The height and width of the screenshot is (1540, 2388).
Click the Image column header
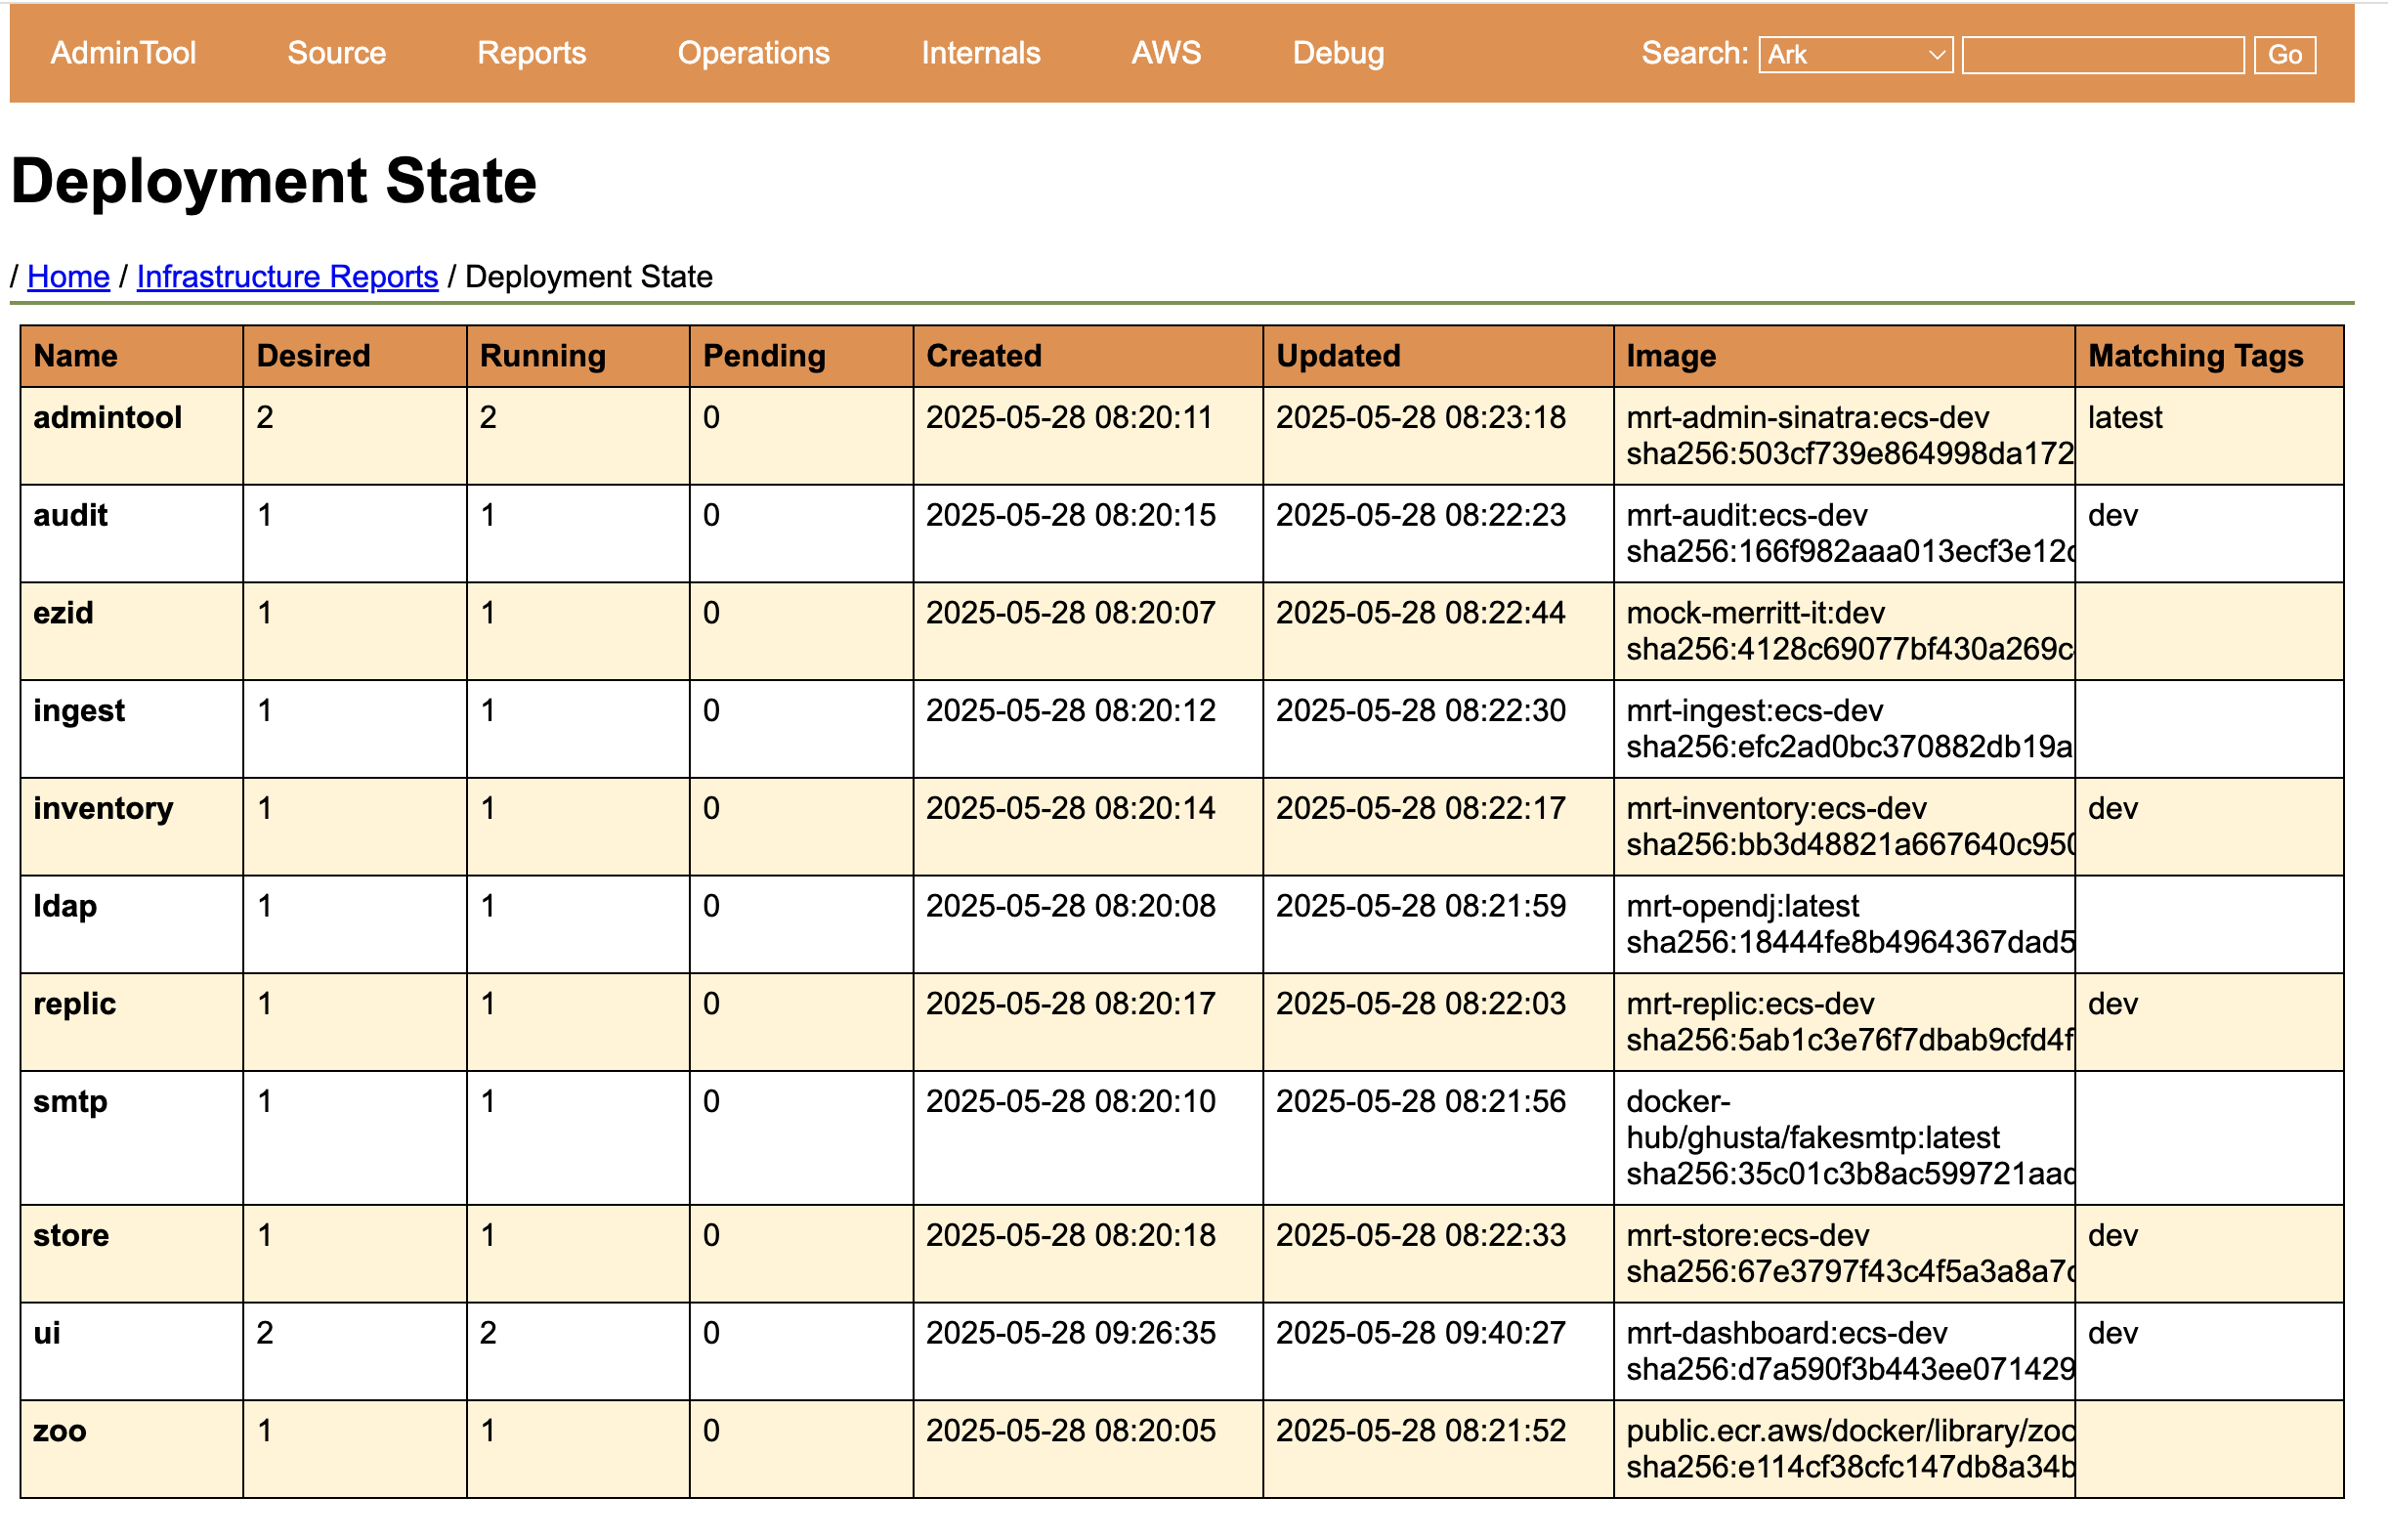pos(1844,356)
